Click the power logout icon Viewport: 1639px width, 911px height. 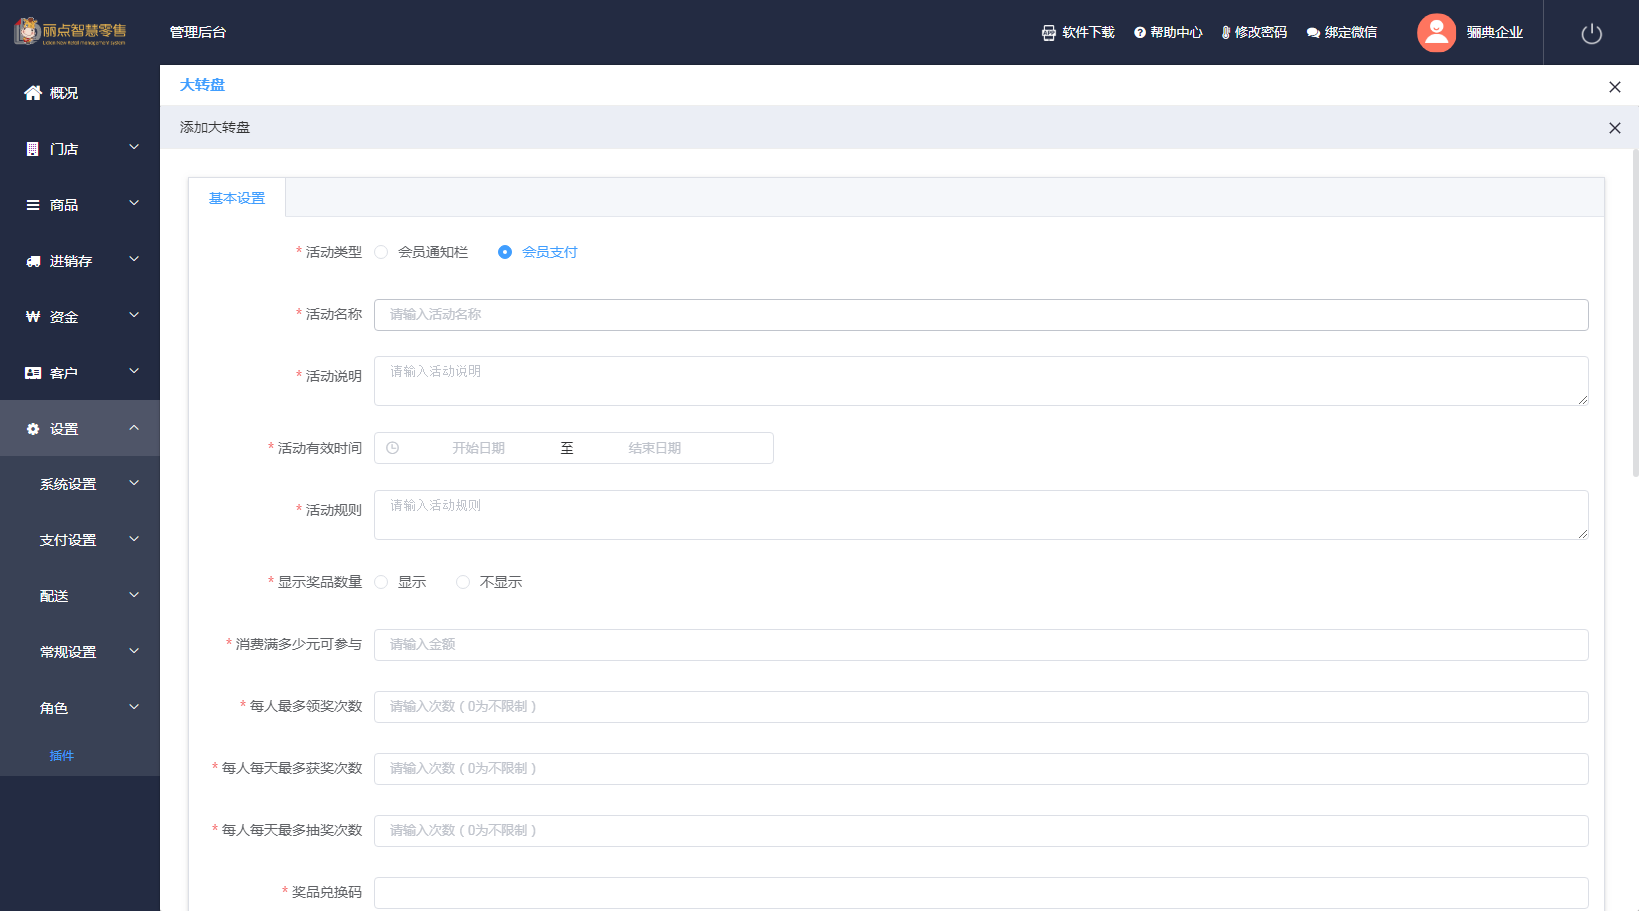click(x=1592, y=34)
